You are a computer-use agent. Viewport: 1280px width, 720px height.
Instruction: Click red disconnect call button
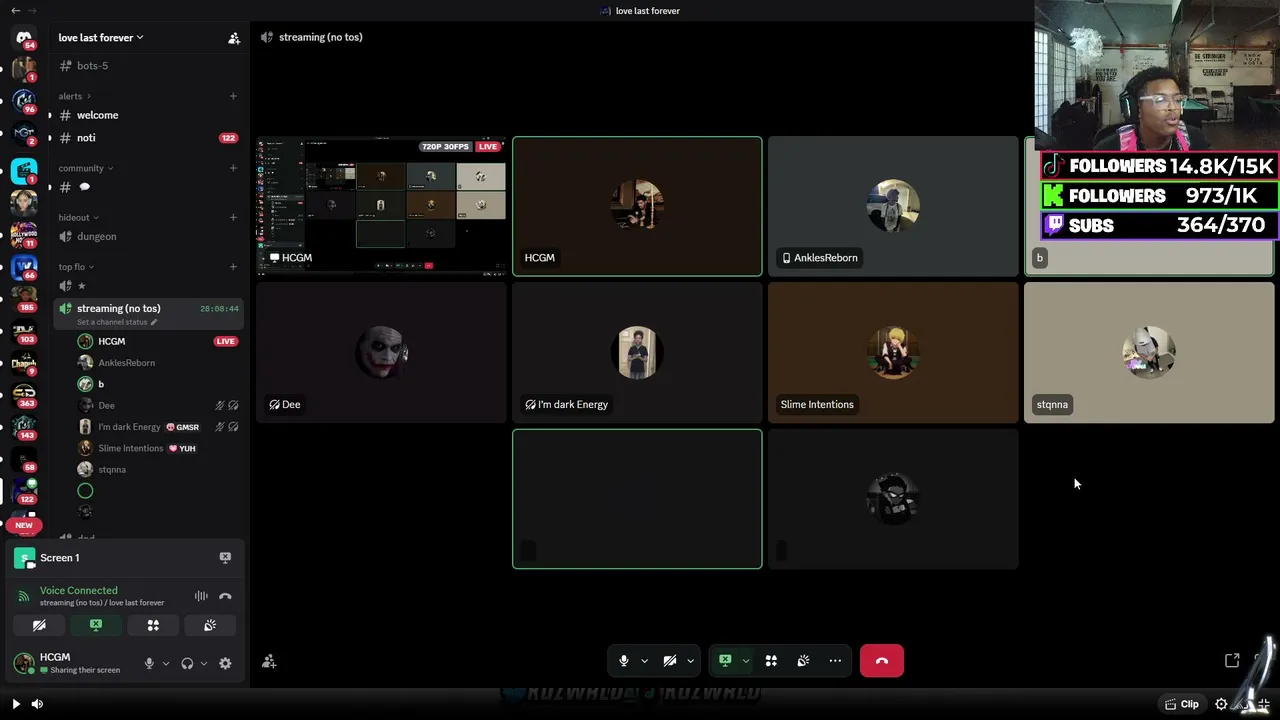coord(882,661)
